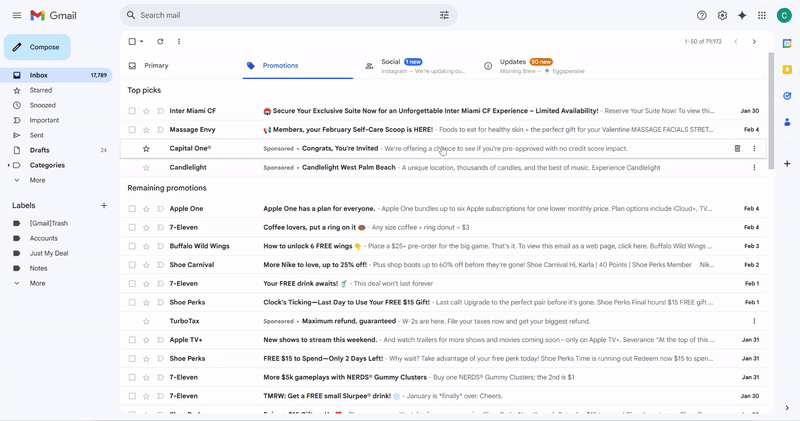Open more options for Capital One ad

point(754,148)
